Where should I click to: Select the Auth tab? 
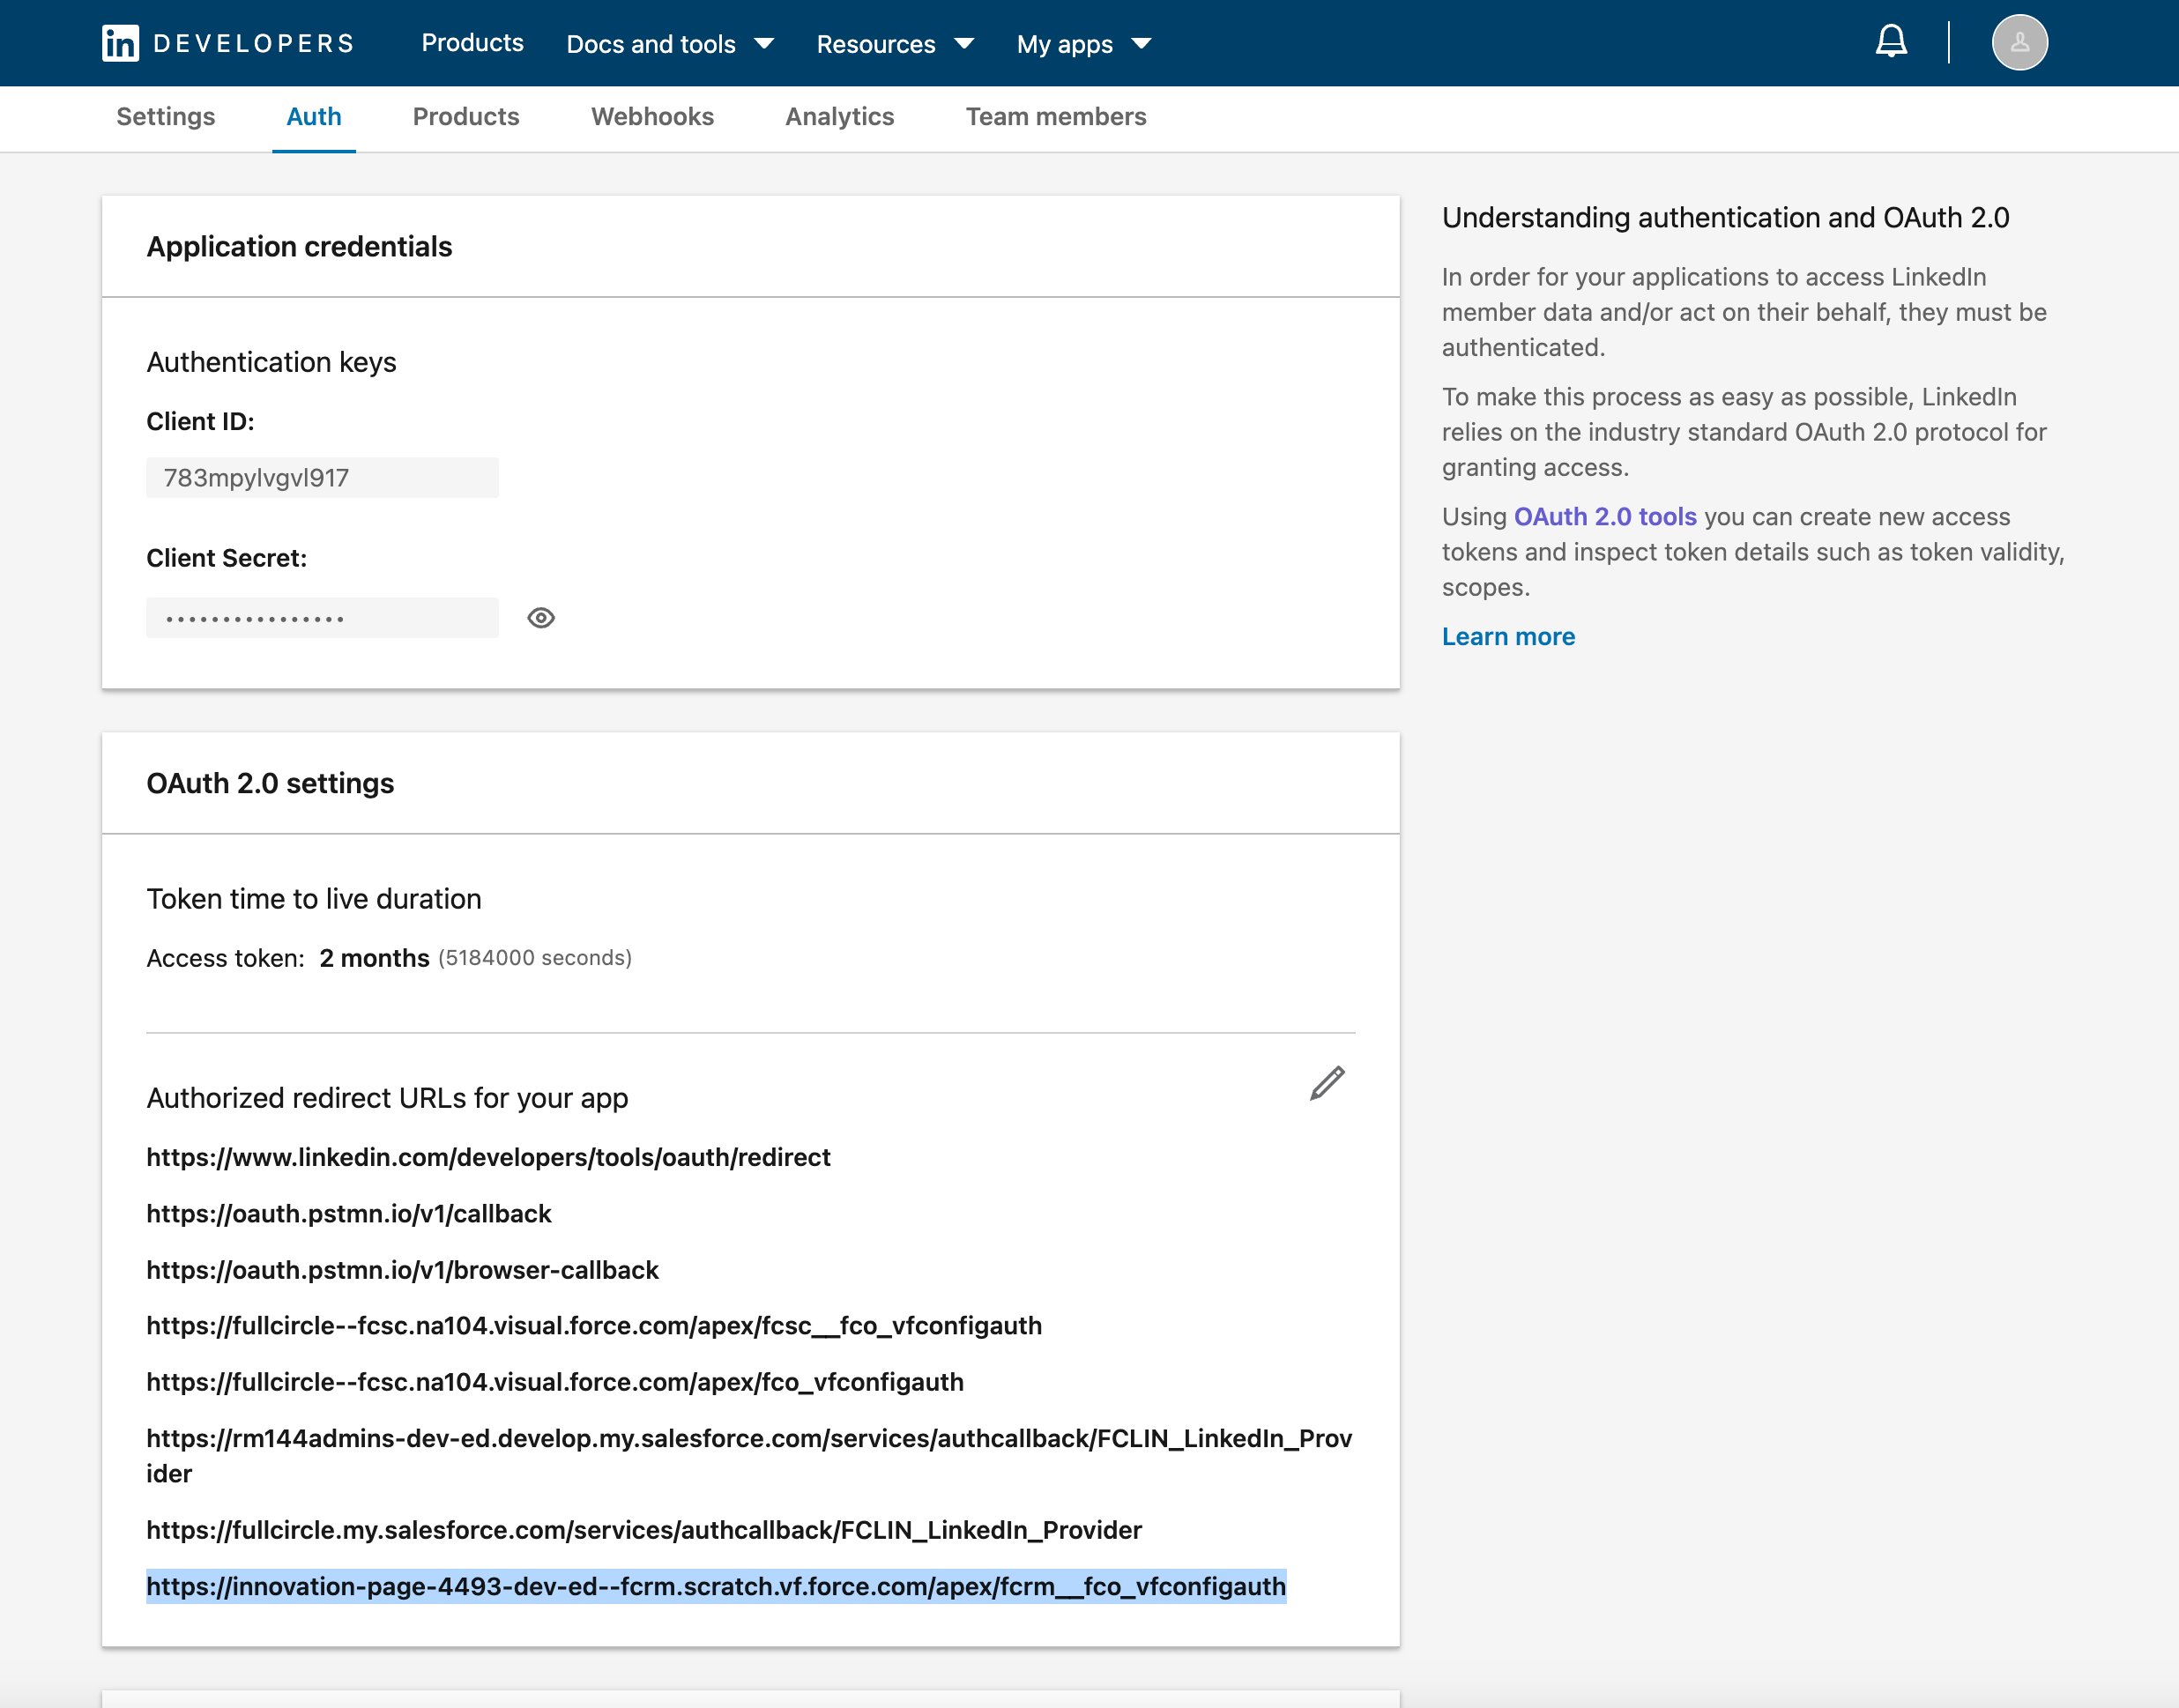point(314,117)
